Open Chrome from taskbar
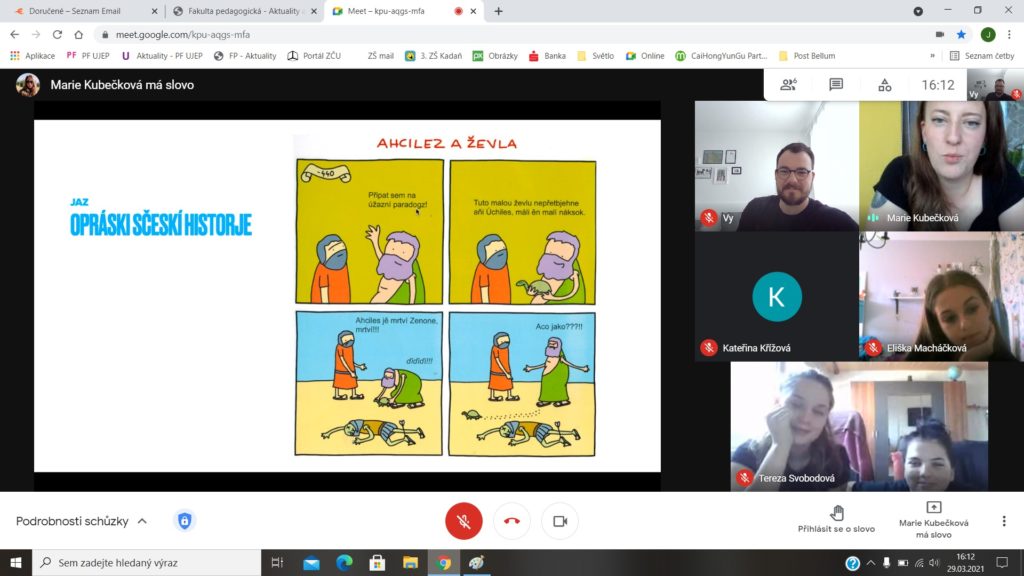The width and height of the screenshot is (1024, 576). click(443, 562)
